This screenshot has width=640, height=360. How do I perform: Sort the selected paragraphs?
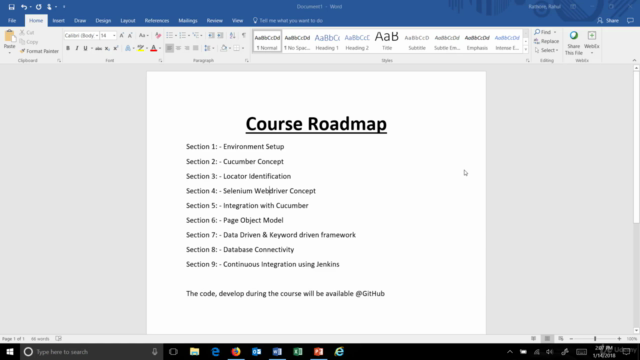tap(232, 36)
